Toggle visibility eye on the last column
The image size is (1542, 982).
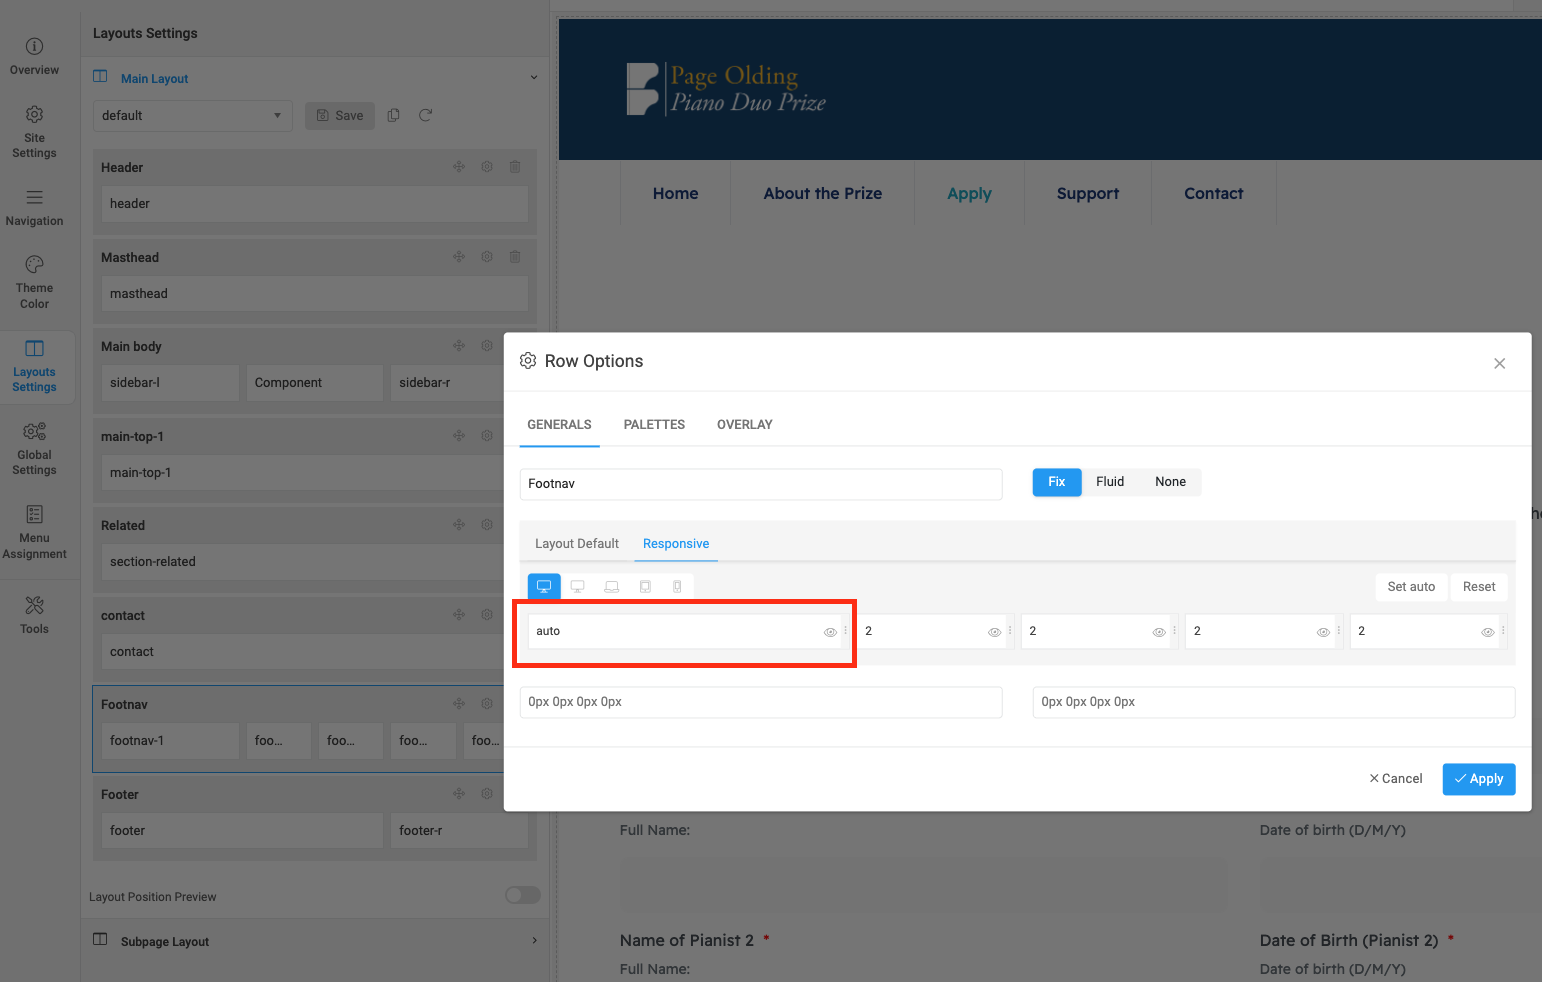point(1488,632)
